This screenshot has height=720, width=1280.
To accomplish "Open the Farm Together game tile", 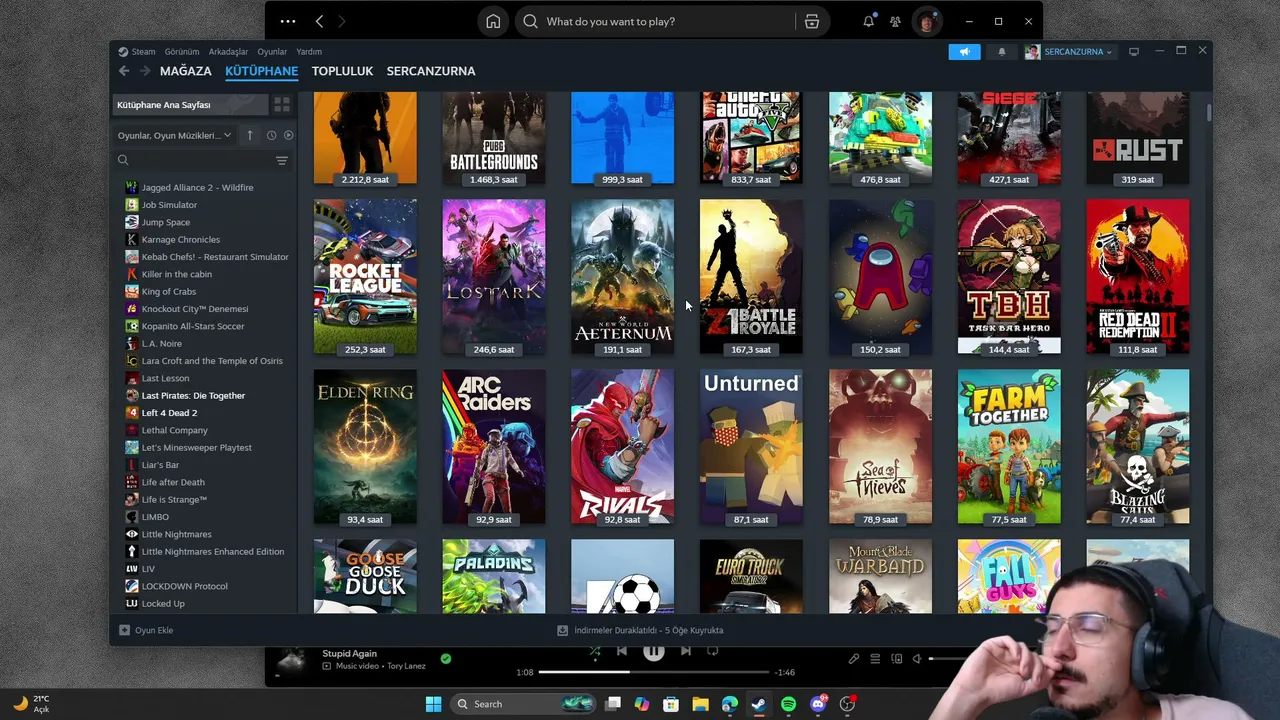I will click(x=1009, y=447).
